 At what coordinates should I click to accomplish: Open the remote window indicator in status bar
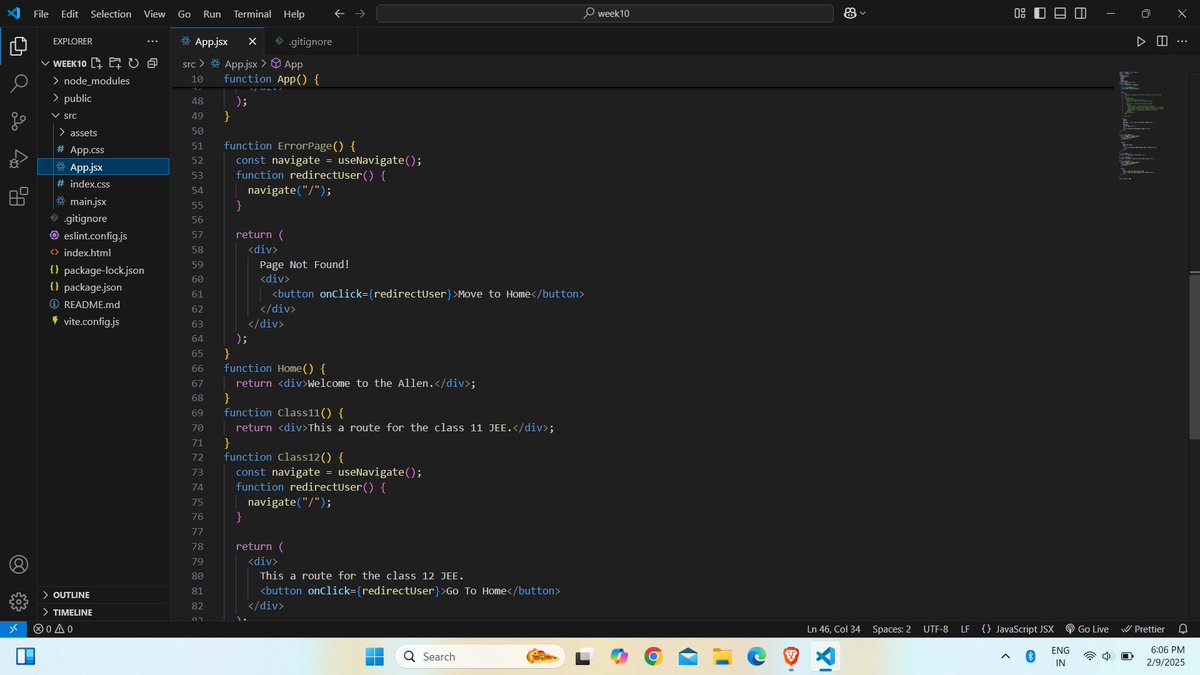12,629
